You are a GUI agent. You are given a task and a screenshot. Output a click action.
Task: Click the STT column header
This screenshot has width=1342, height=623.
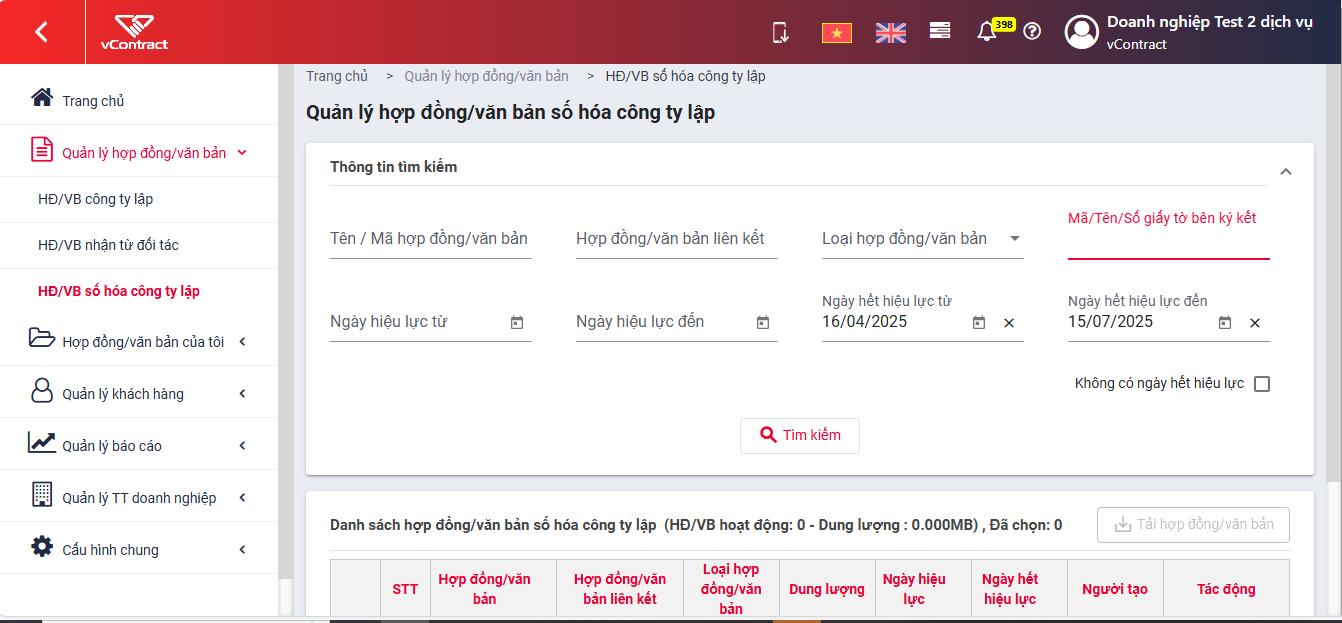coord(405,589)
